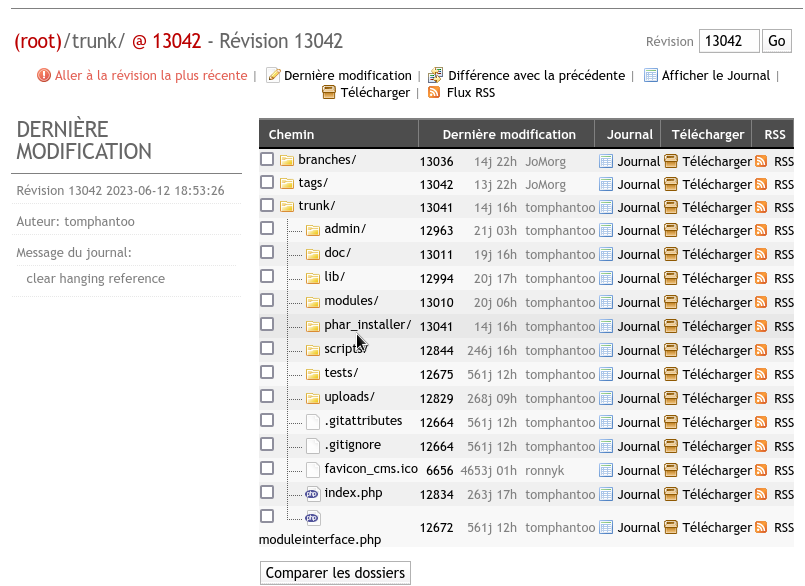Click the Télécharger box icon in top toolbar
The height and width of the screenshot is (586, 805).
329,92
